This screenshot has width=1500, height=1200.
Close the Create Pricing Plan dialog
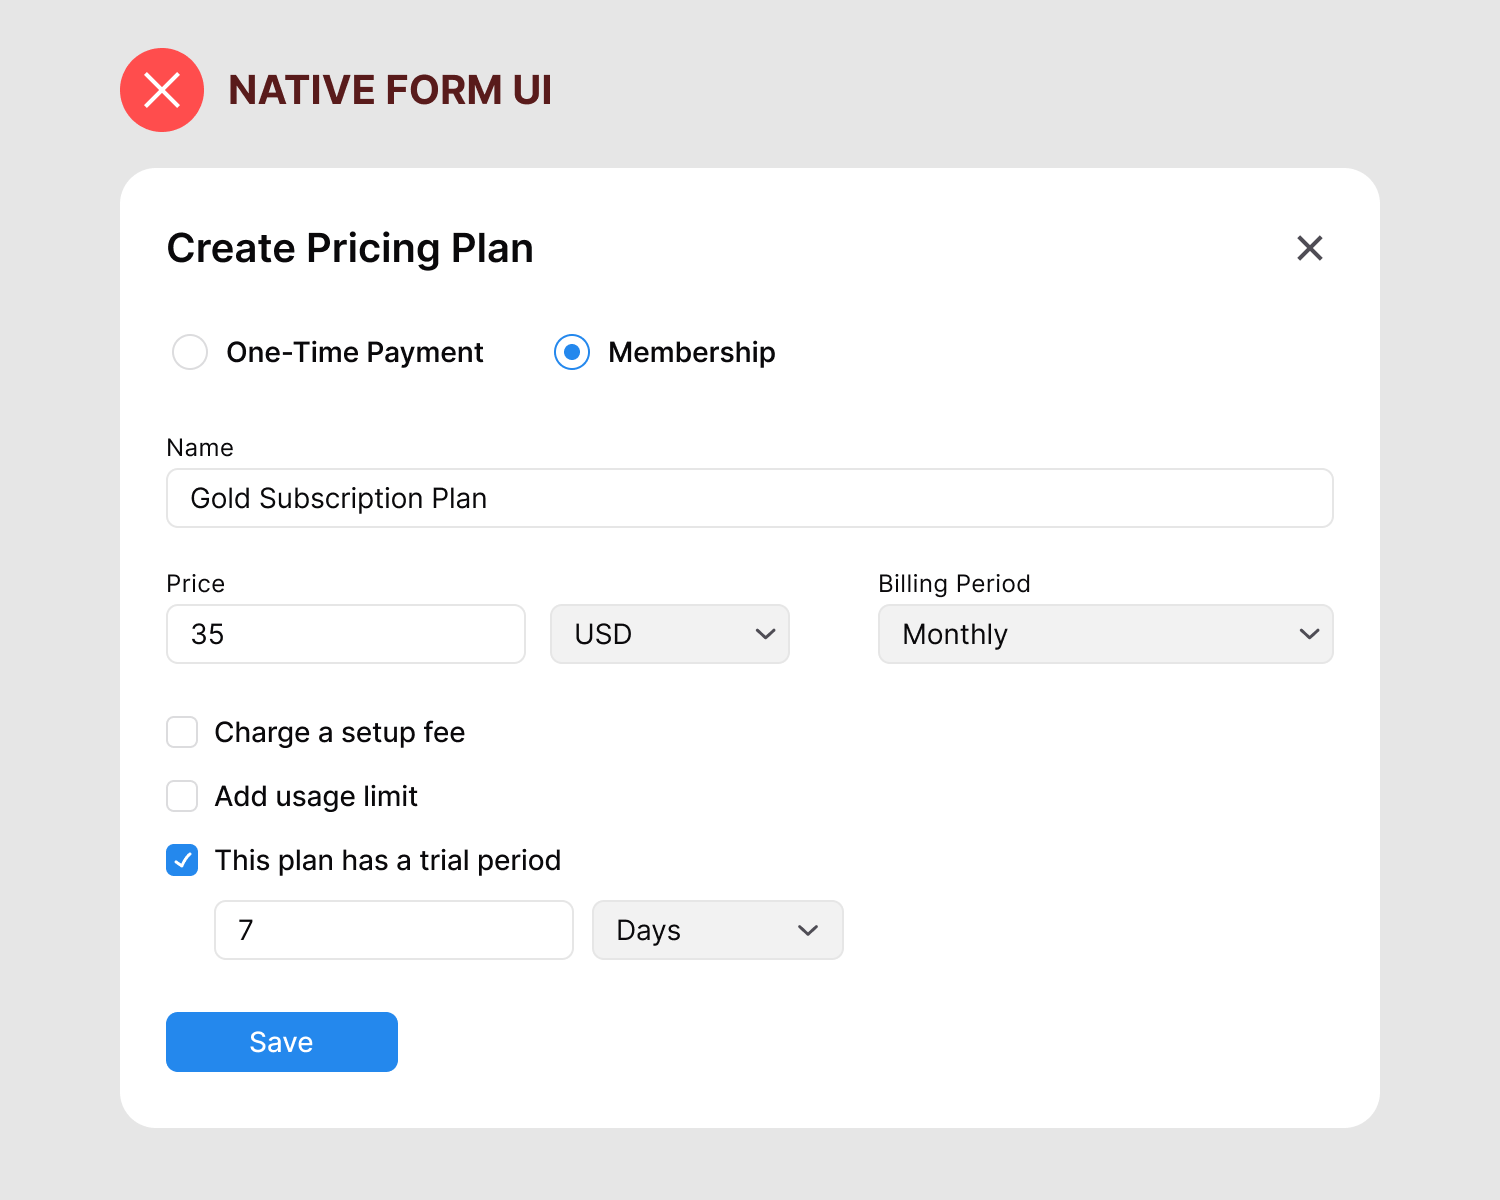[x=1309, y=248]
